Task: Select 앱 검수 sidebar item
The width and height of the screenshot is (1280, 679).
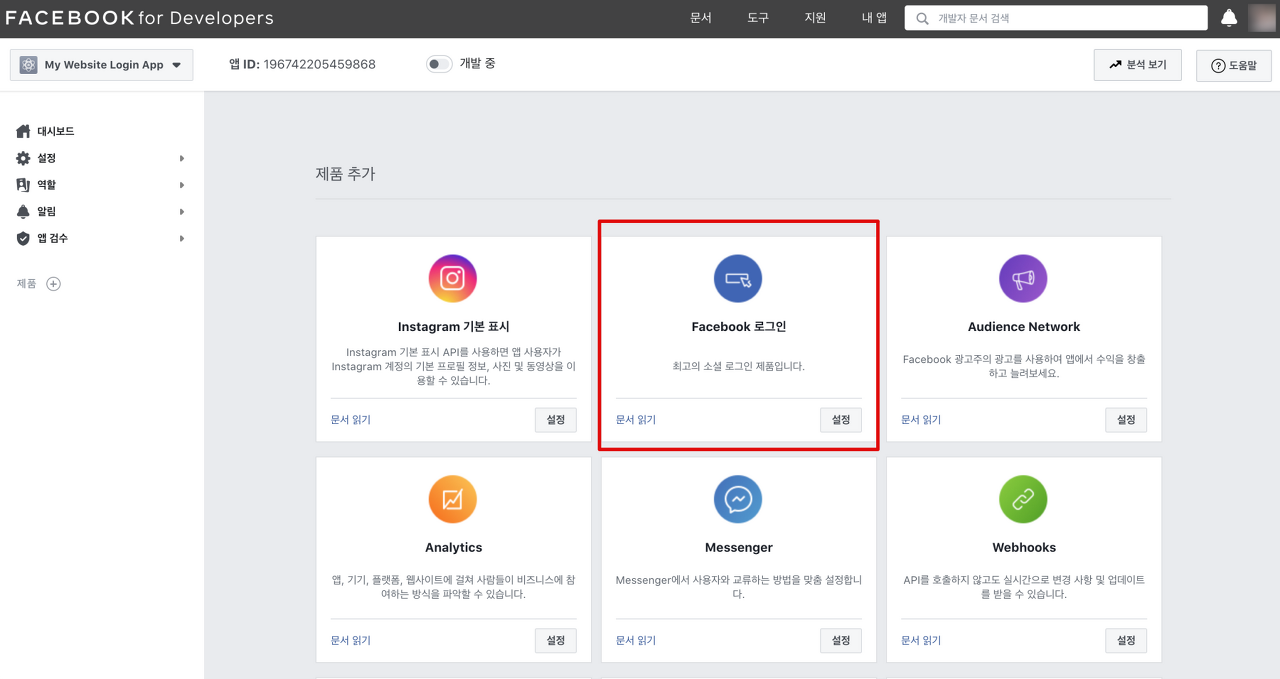Action: tap(53, 238)
